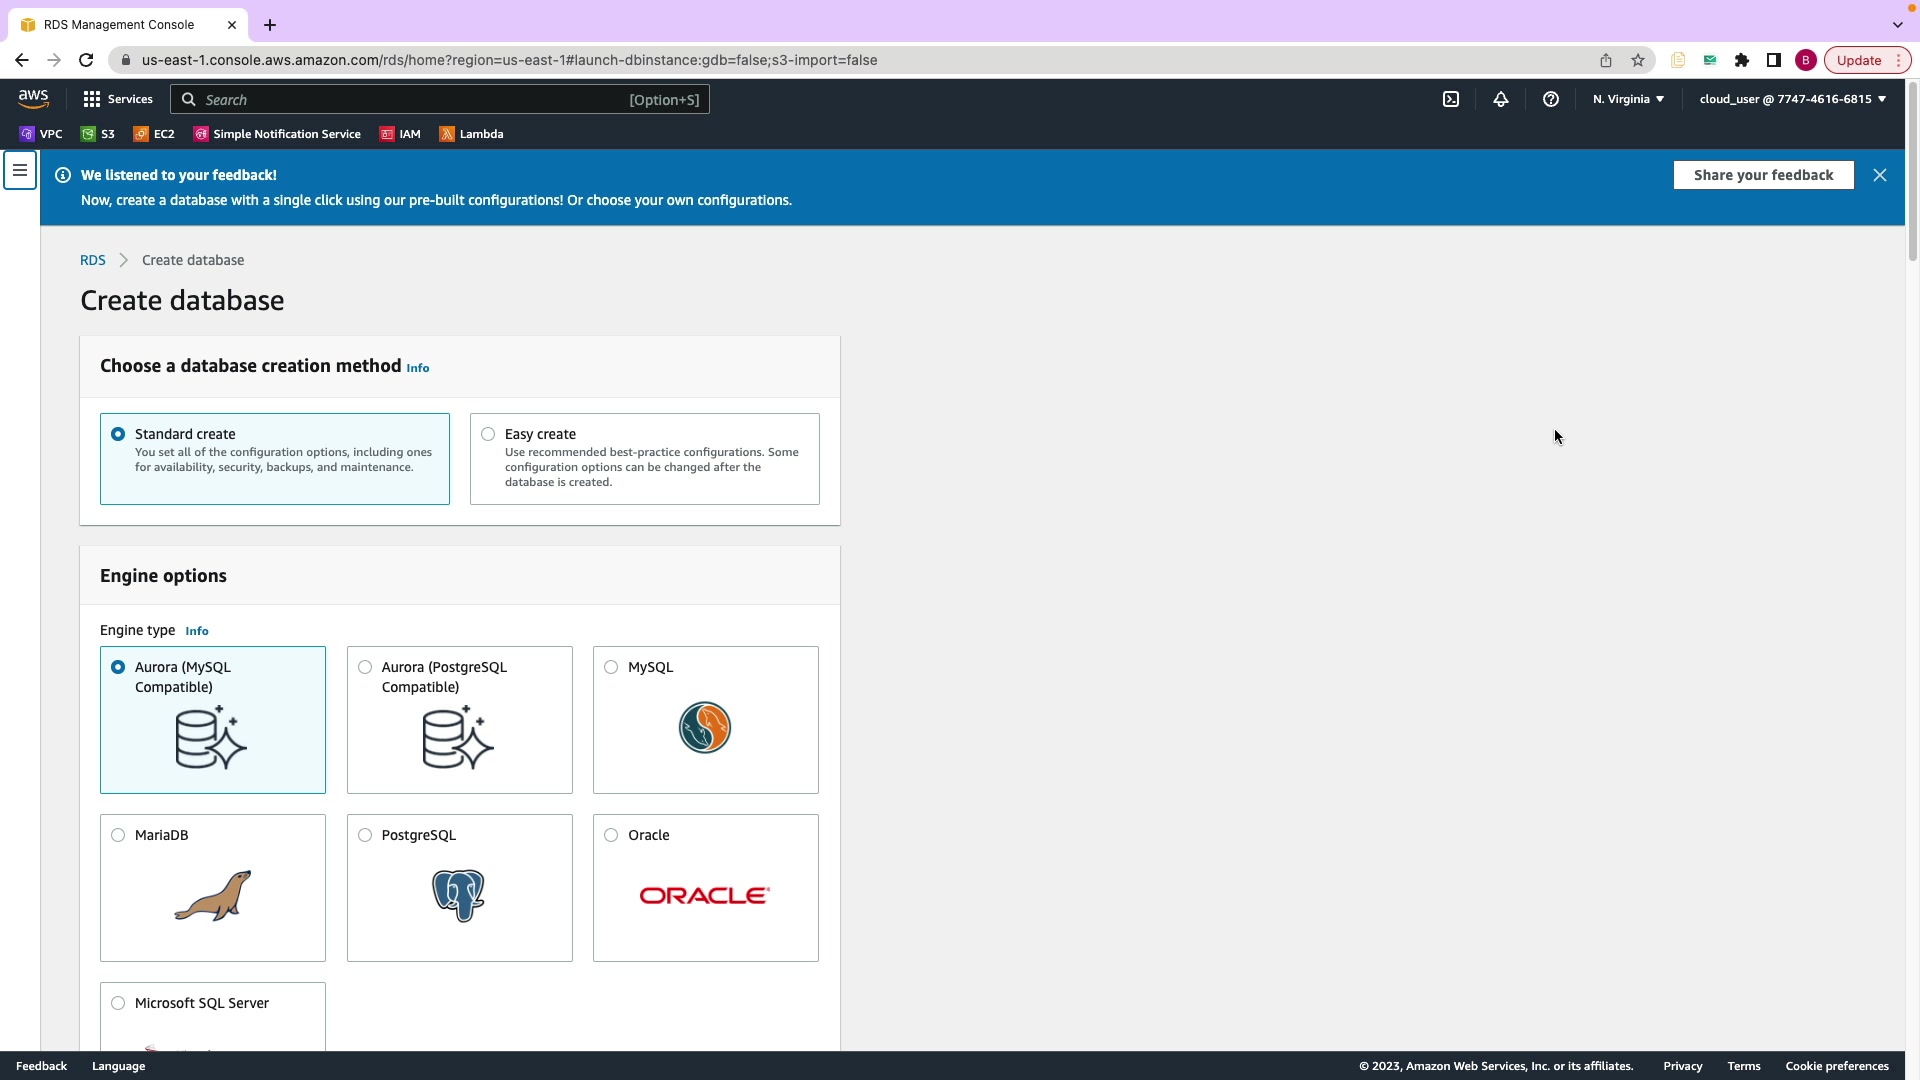Select Oracle as the engine type
The image size is (1920, 1080).
611,835
